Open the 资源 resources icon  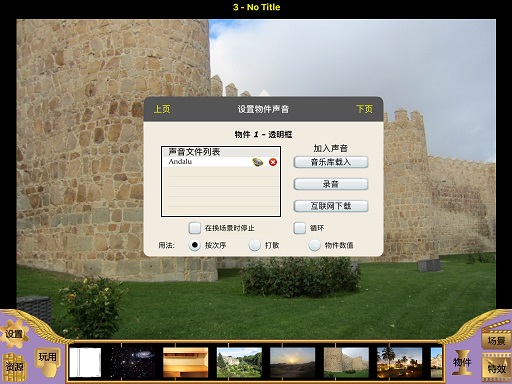[x=15, y=367]
